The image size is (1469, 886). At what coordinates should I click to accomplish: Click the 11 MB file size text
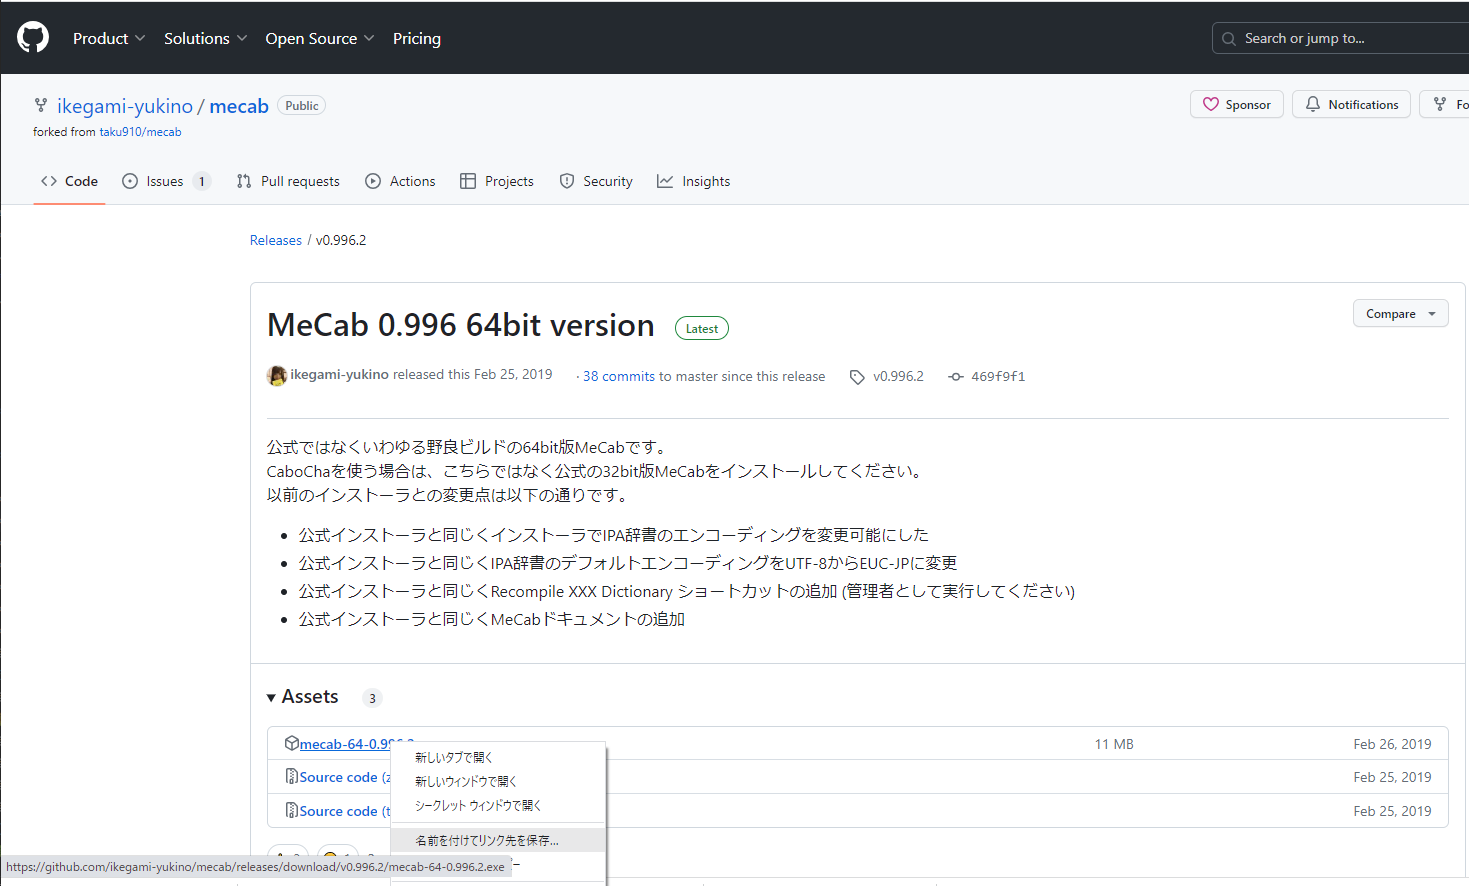tap(1114, 744)
